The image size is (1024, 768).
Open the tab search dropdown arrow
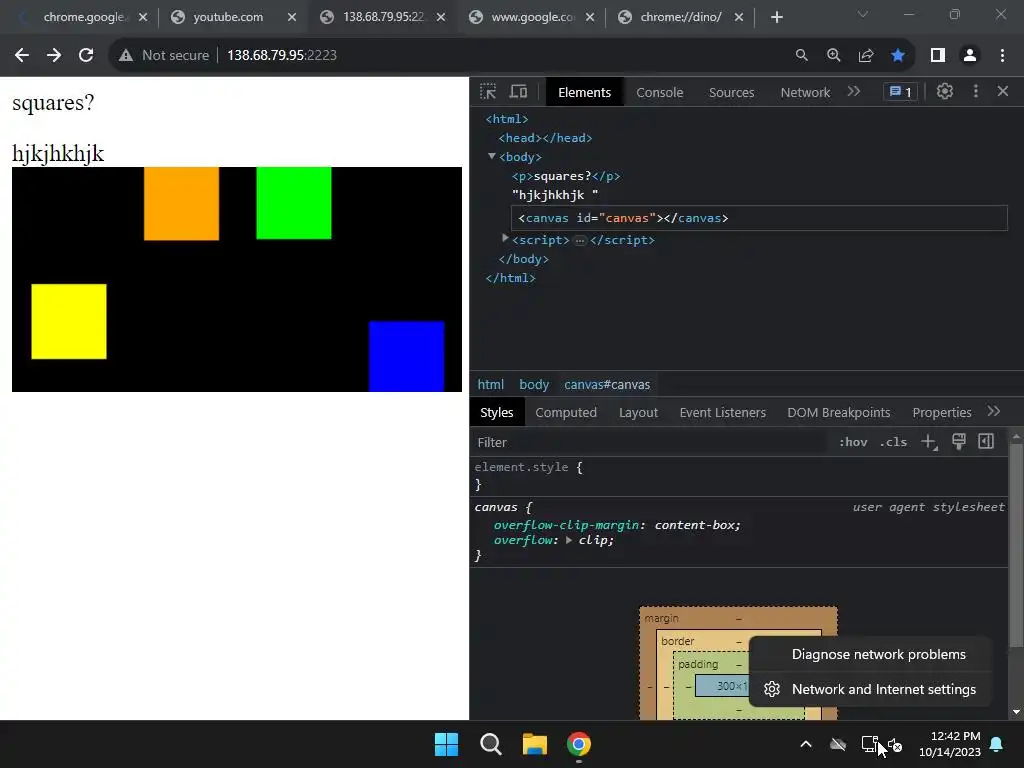coord(863,14)
